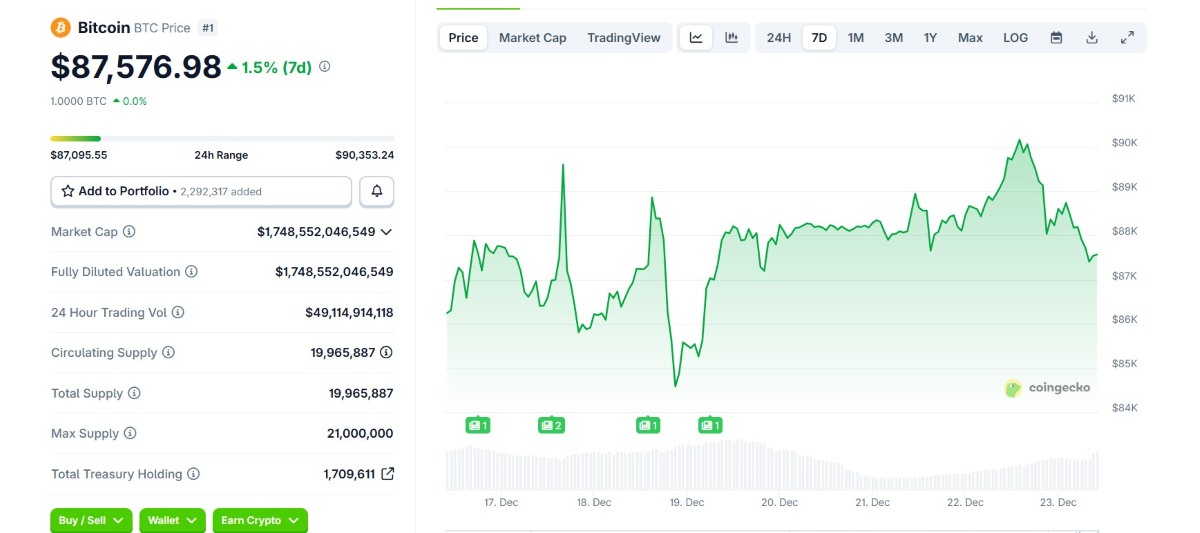
Task: Select the 3M time range
Action: click(x=893, y=38)
